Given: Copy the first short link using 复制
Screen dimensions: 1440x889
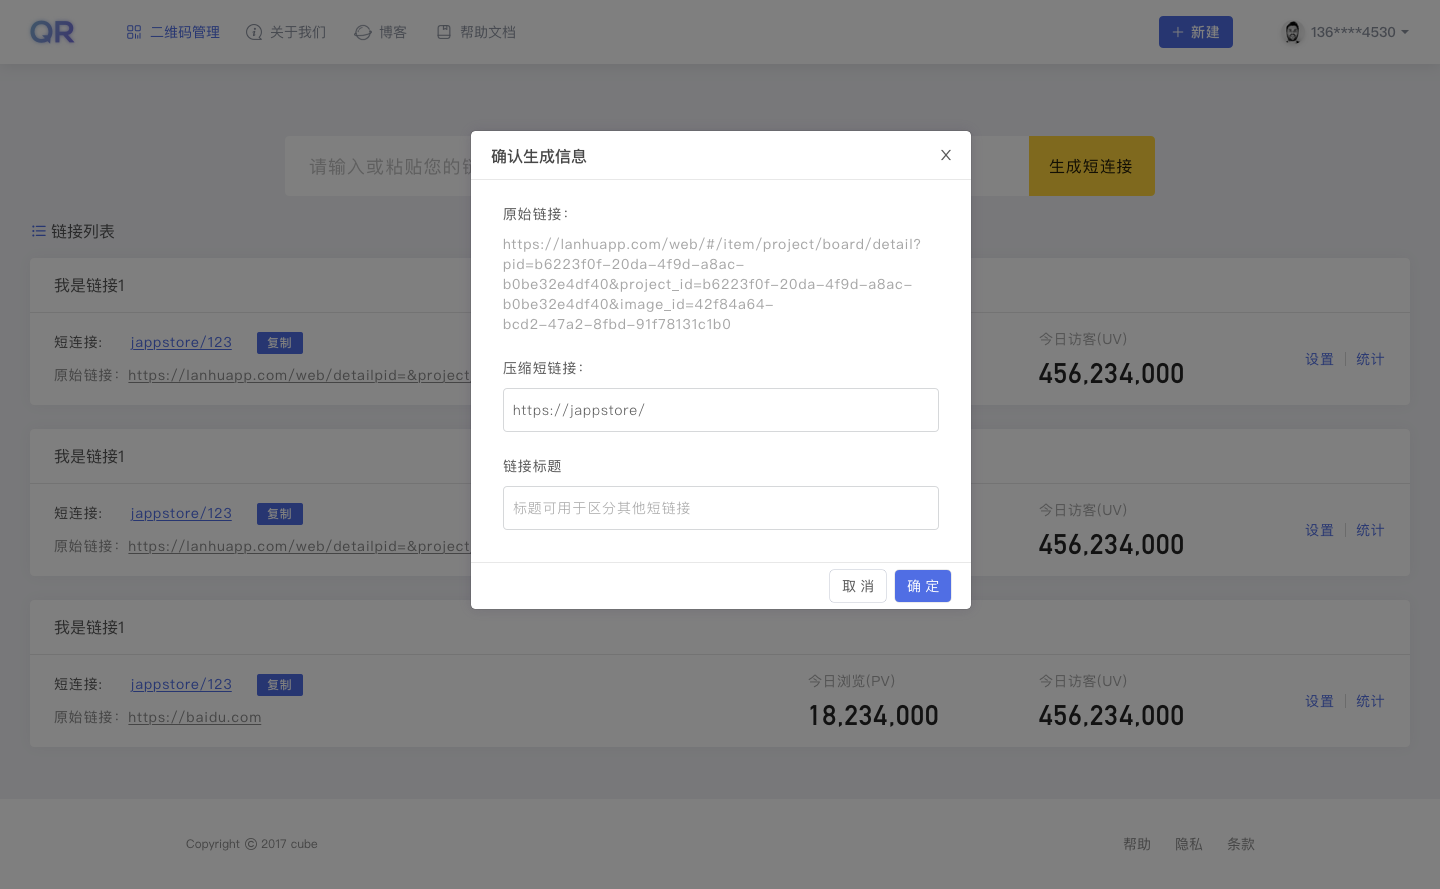Looking at the screenshot, I should tap(279, 342).
